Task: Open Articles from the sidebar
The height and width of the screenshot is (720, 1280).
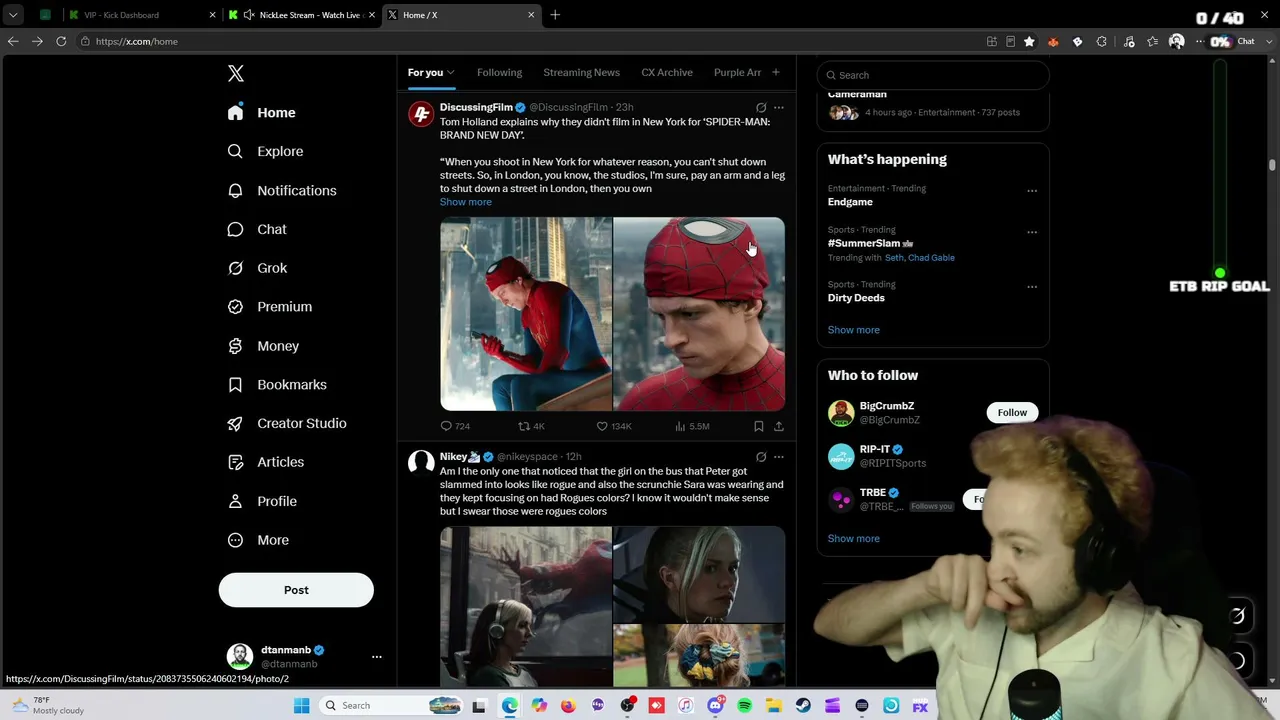Action: pyautogui.click(x=266, y=462)
